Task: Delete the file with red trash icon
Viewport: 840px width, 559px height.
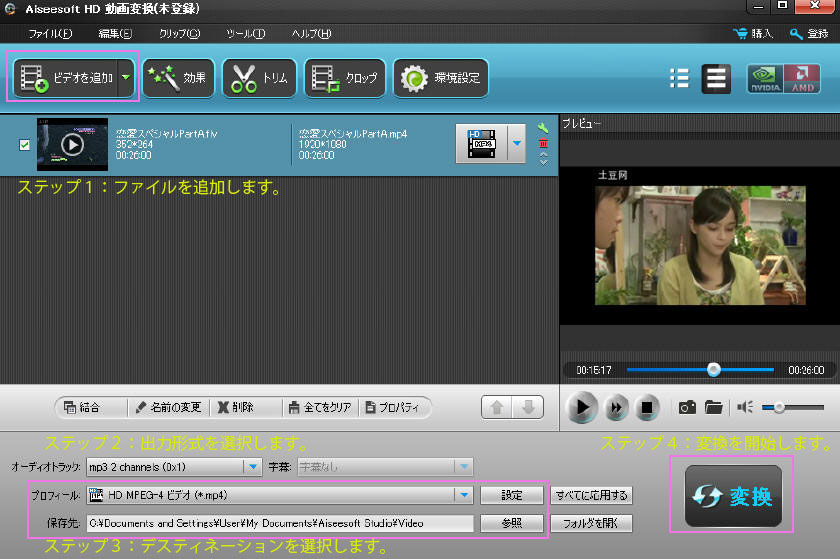Action: [543, 143]
